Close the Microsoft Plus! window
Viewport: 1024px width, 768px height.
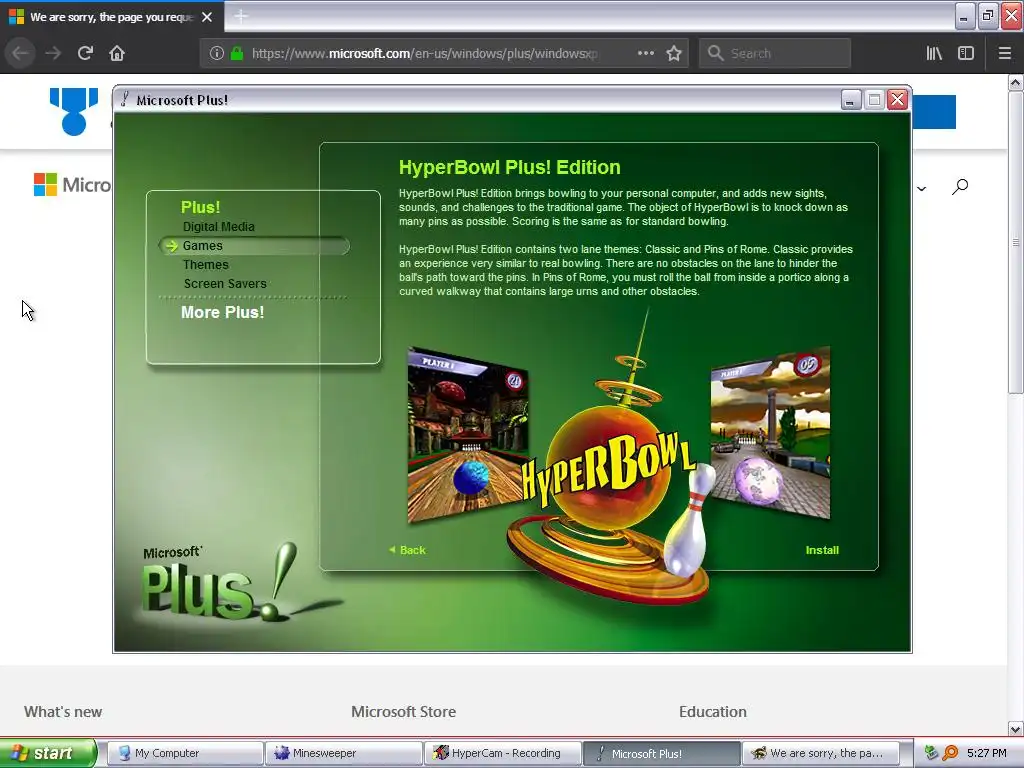898,99
